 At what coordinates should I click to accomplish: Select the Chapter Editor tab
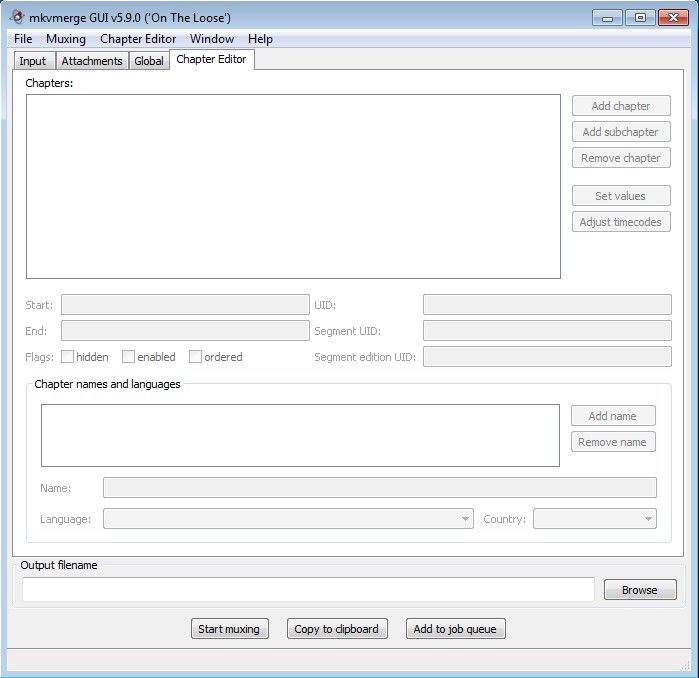point(211,59)
